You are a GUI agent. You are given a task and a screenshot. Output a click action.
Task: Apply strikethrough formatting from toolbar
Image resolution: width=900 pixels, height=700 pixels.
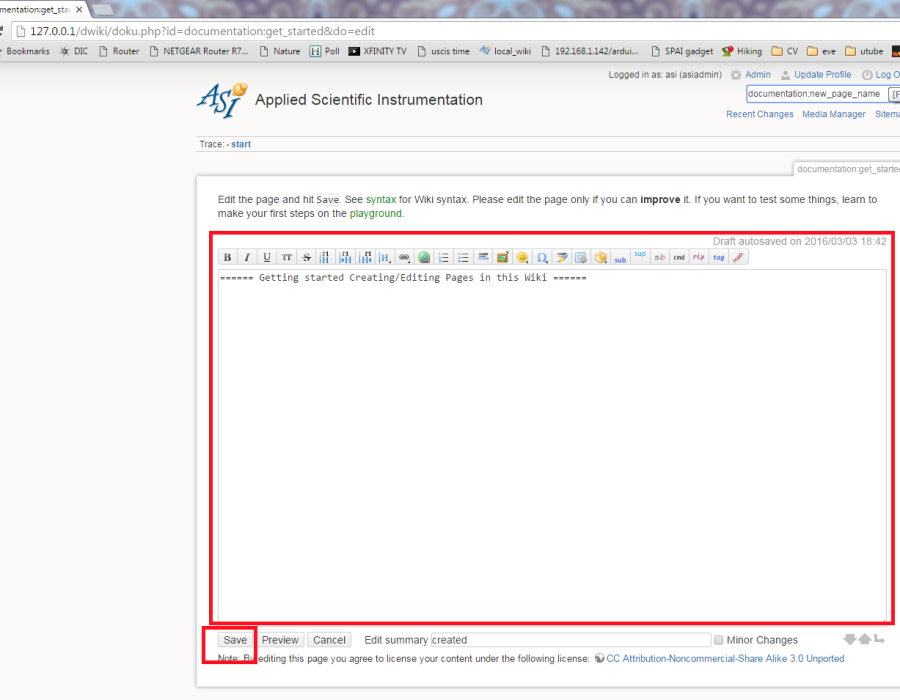coord(306,258)
